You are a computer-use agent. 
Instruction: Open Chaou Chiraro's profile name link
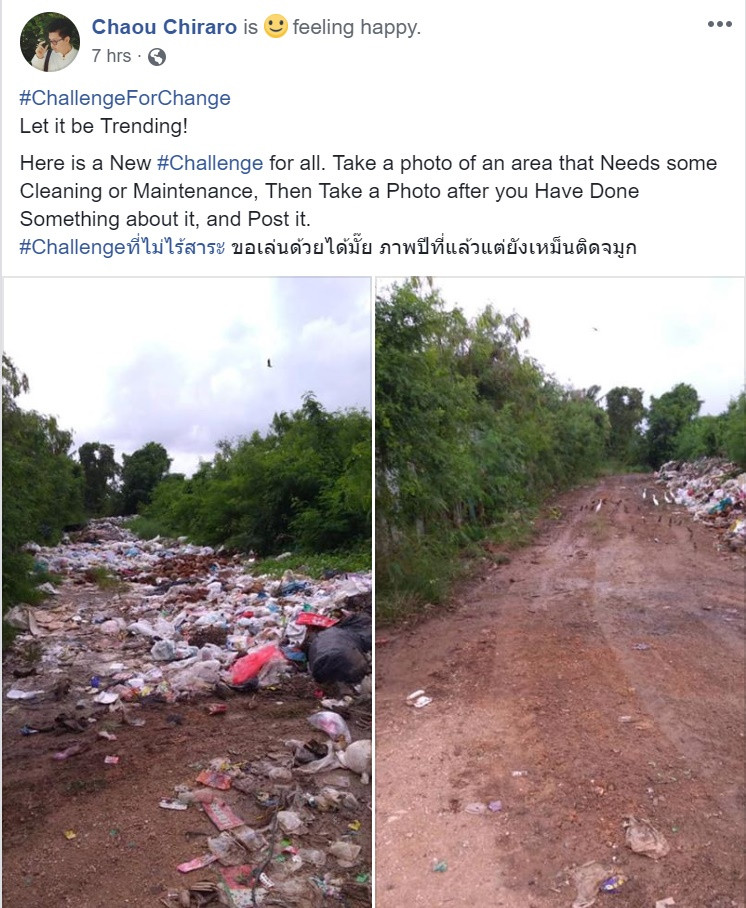[164, 27]
